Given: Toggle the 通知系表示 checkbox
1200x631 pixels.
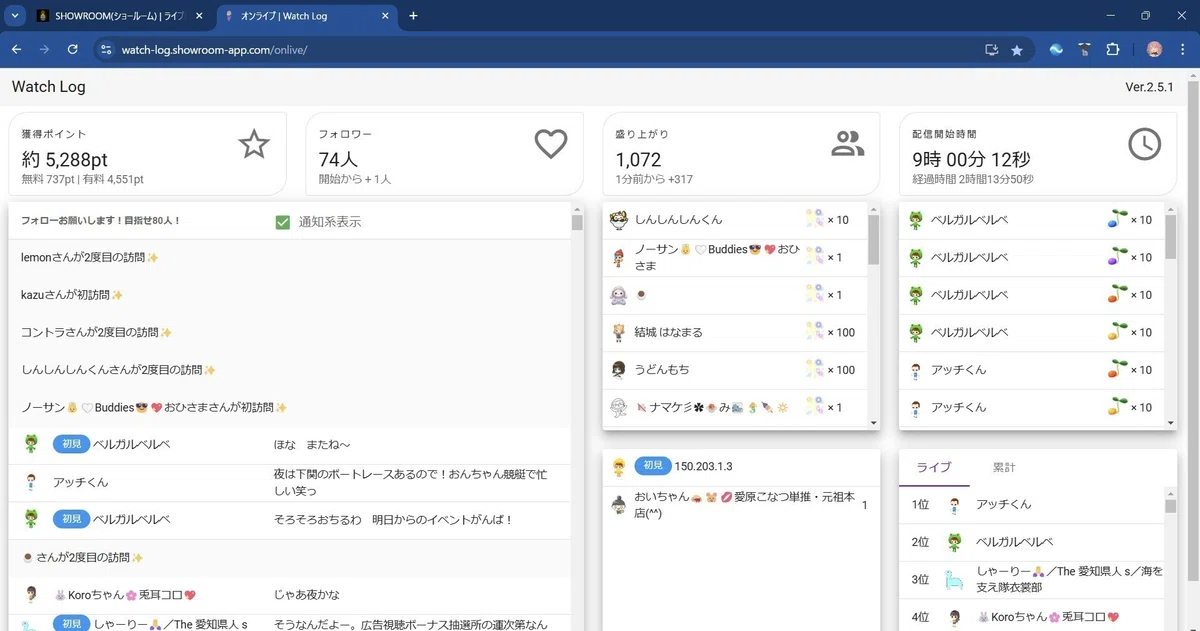Looking at the screenshot, I should point(283,222).
